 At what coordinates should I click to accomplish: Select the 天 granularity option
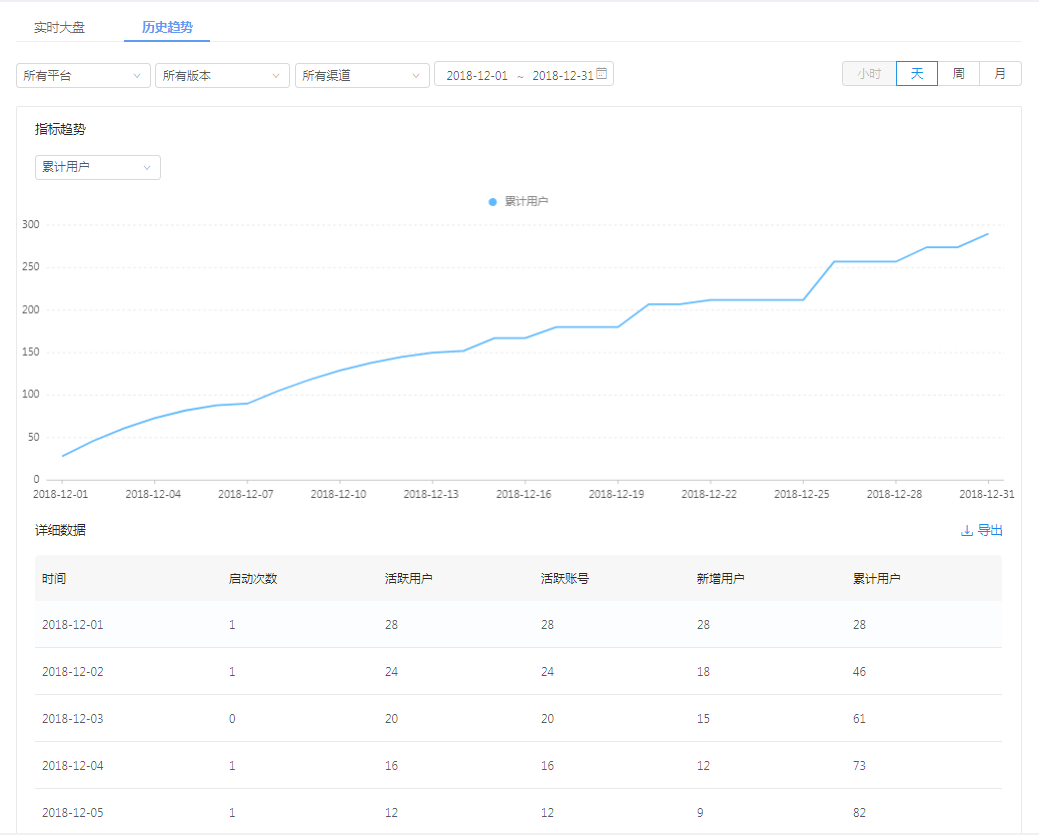coord(916,74)
